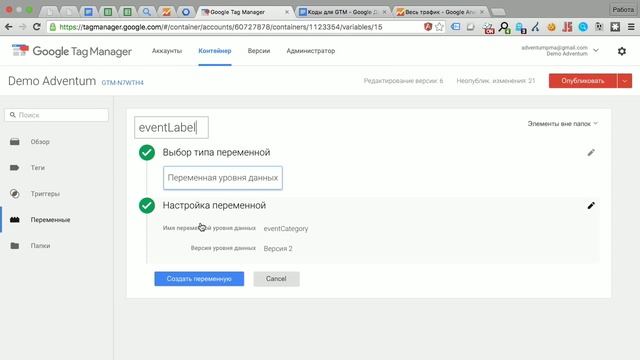Click the Demo Adventum container title

click(52, 81)
